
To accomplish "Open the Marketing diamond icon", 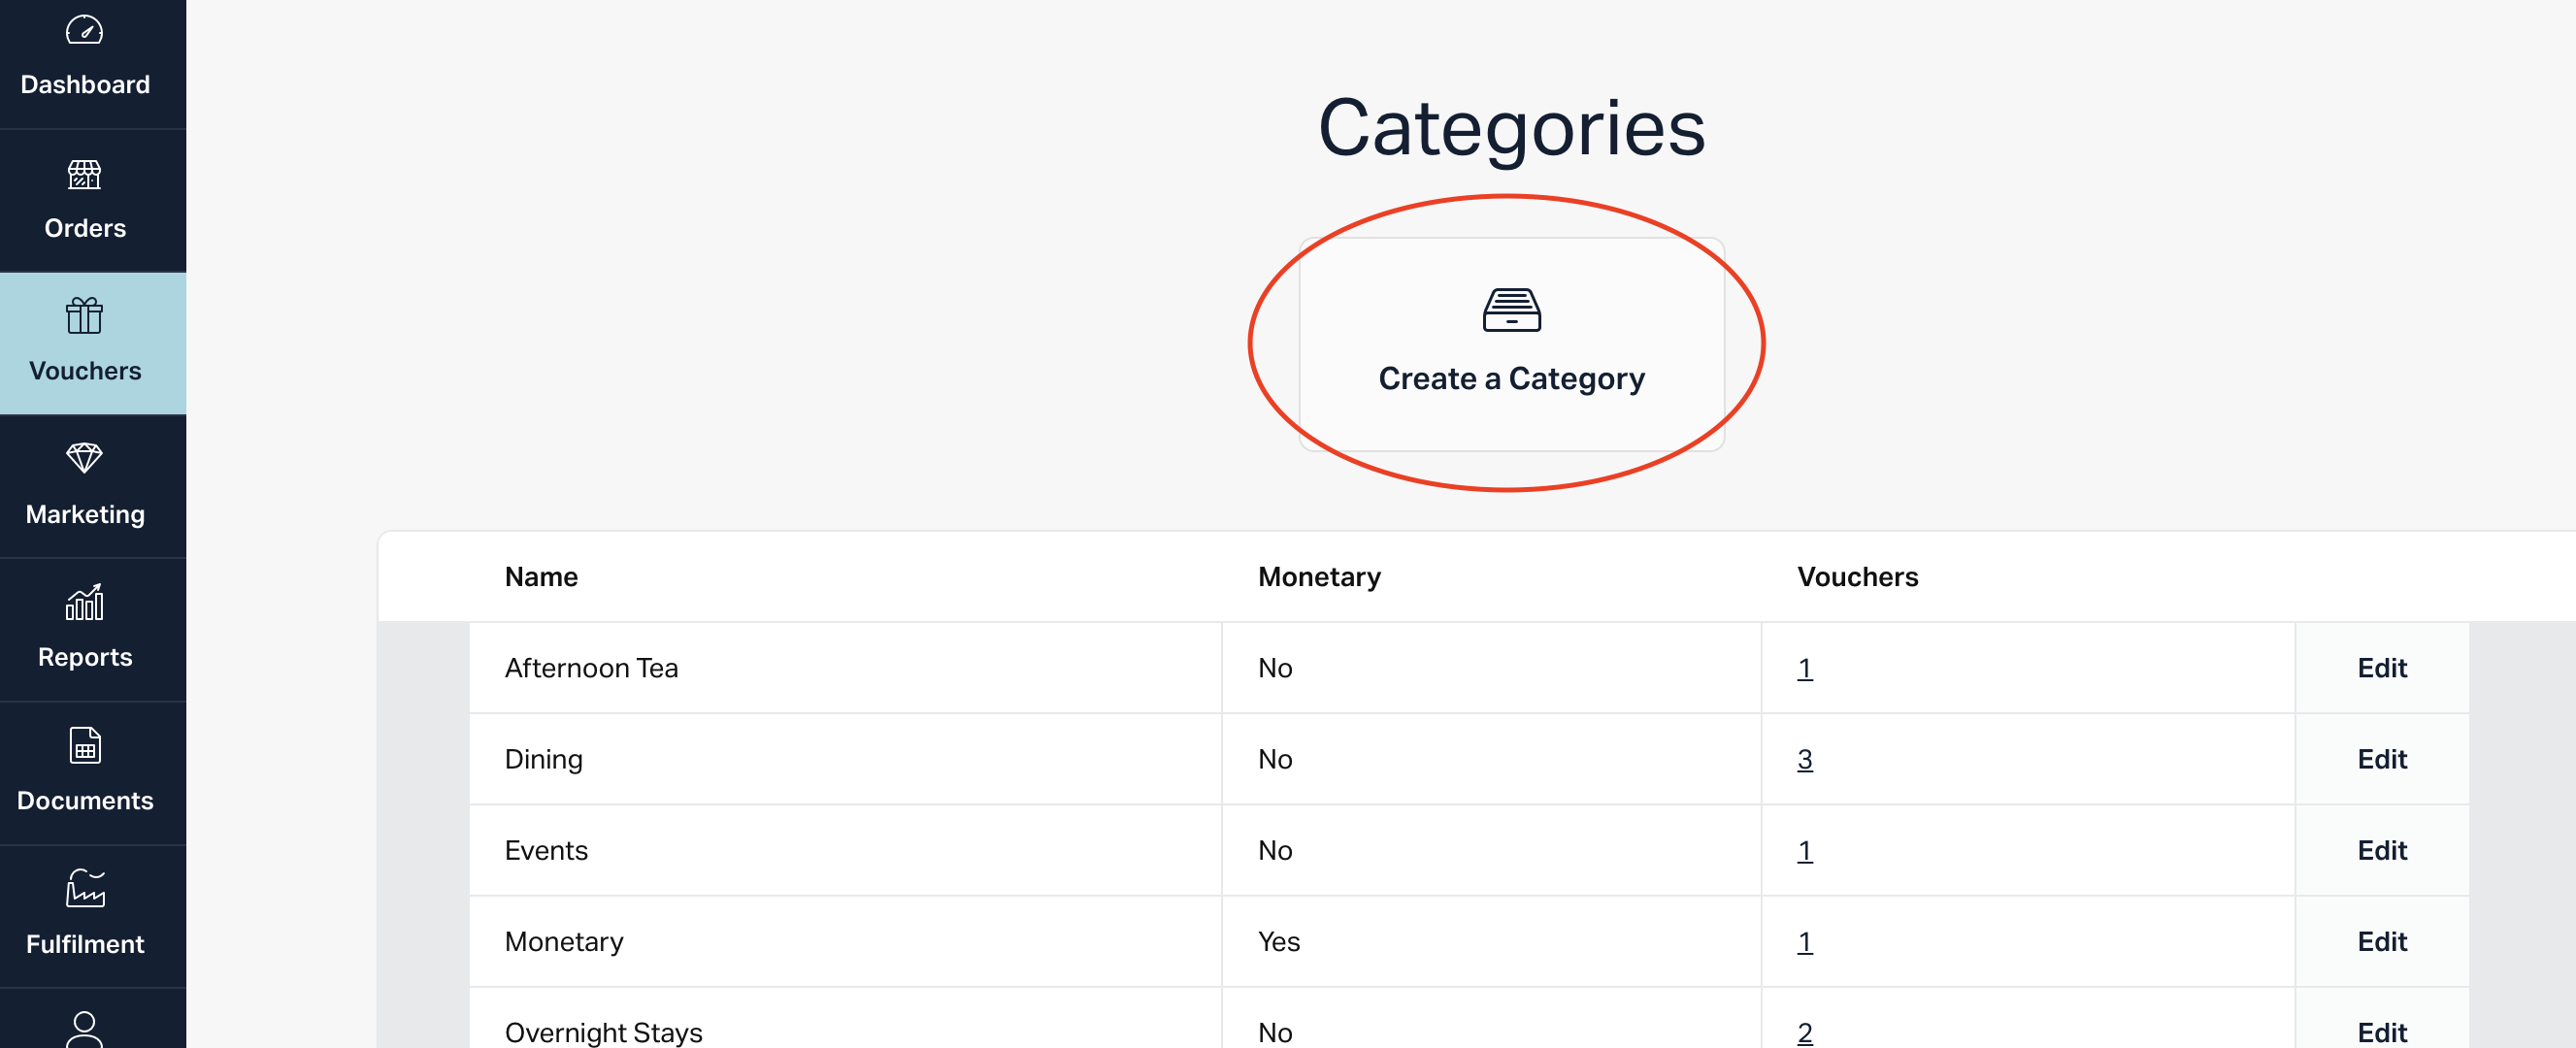I will coord(85,459).
